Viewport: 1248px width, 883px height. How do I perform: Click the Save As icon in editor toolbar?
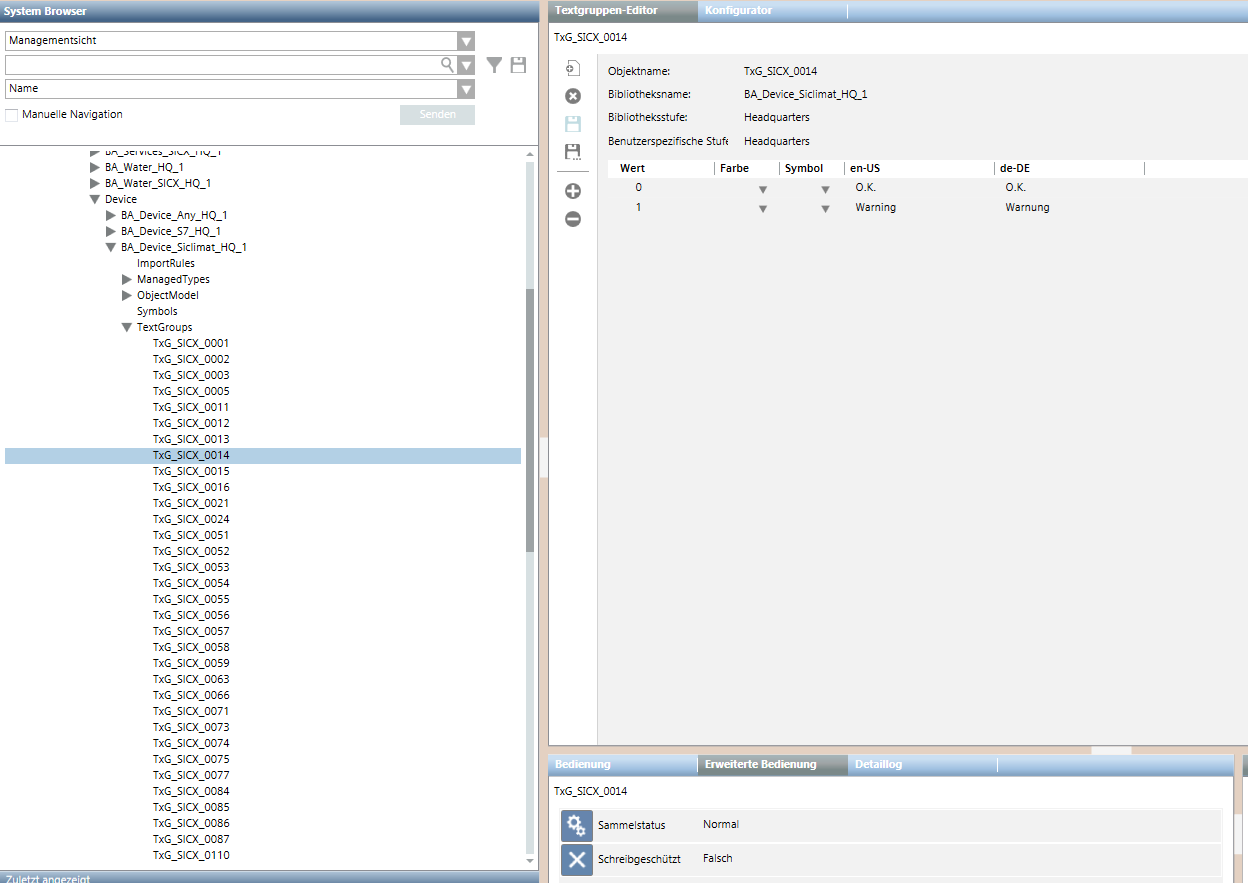[573, 152]
